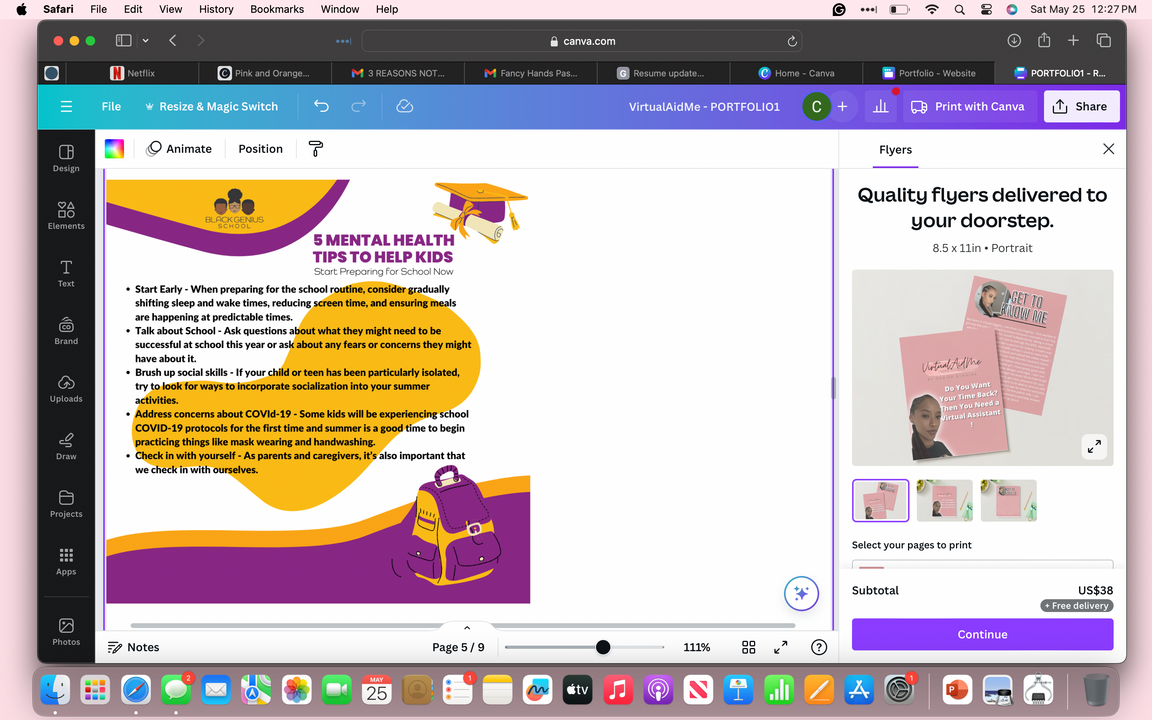Open the File menu in Canva
Image resolution: width=1152 pixels, height=720 pixels.
[111, 106]
